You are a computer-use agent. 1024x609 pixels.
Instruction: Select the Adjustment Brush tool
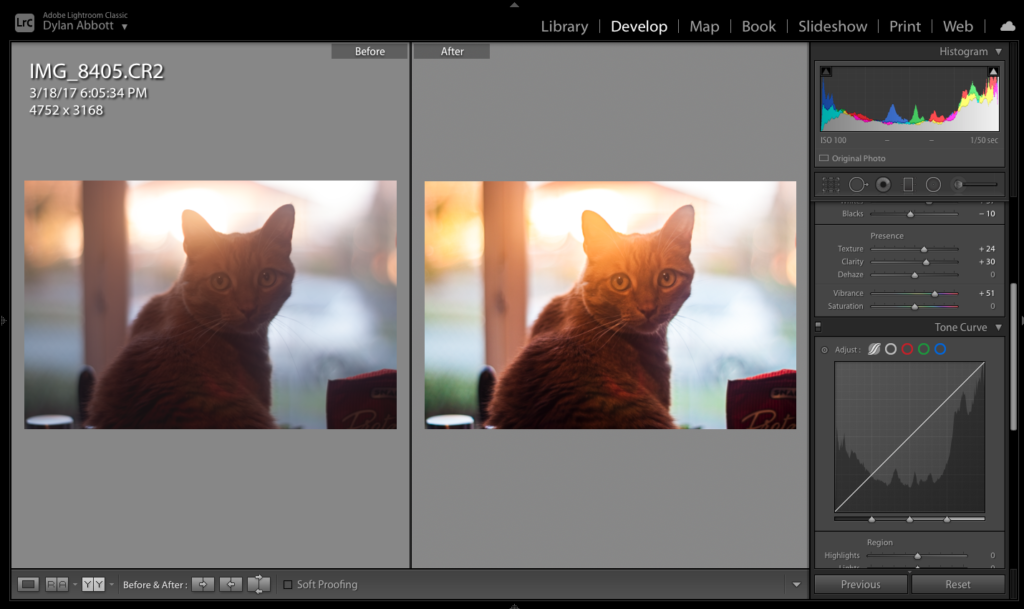[976, 185]
